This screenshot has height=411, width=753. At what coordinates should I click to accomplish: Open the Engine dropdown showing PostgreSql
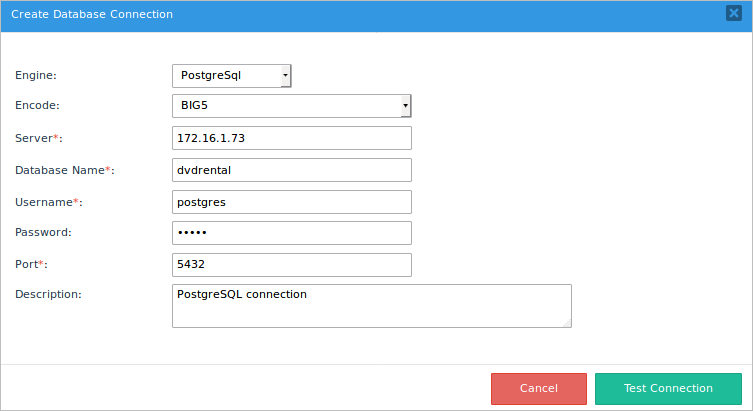click(231, 75)
